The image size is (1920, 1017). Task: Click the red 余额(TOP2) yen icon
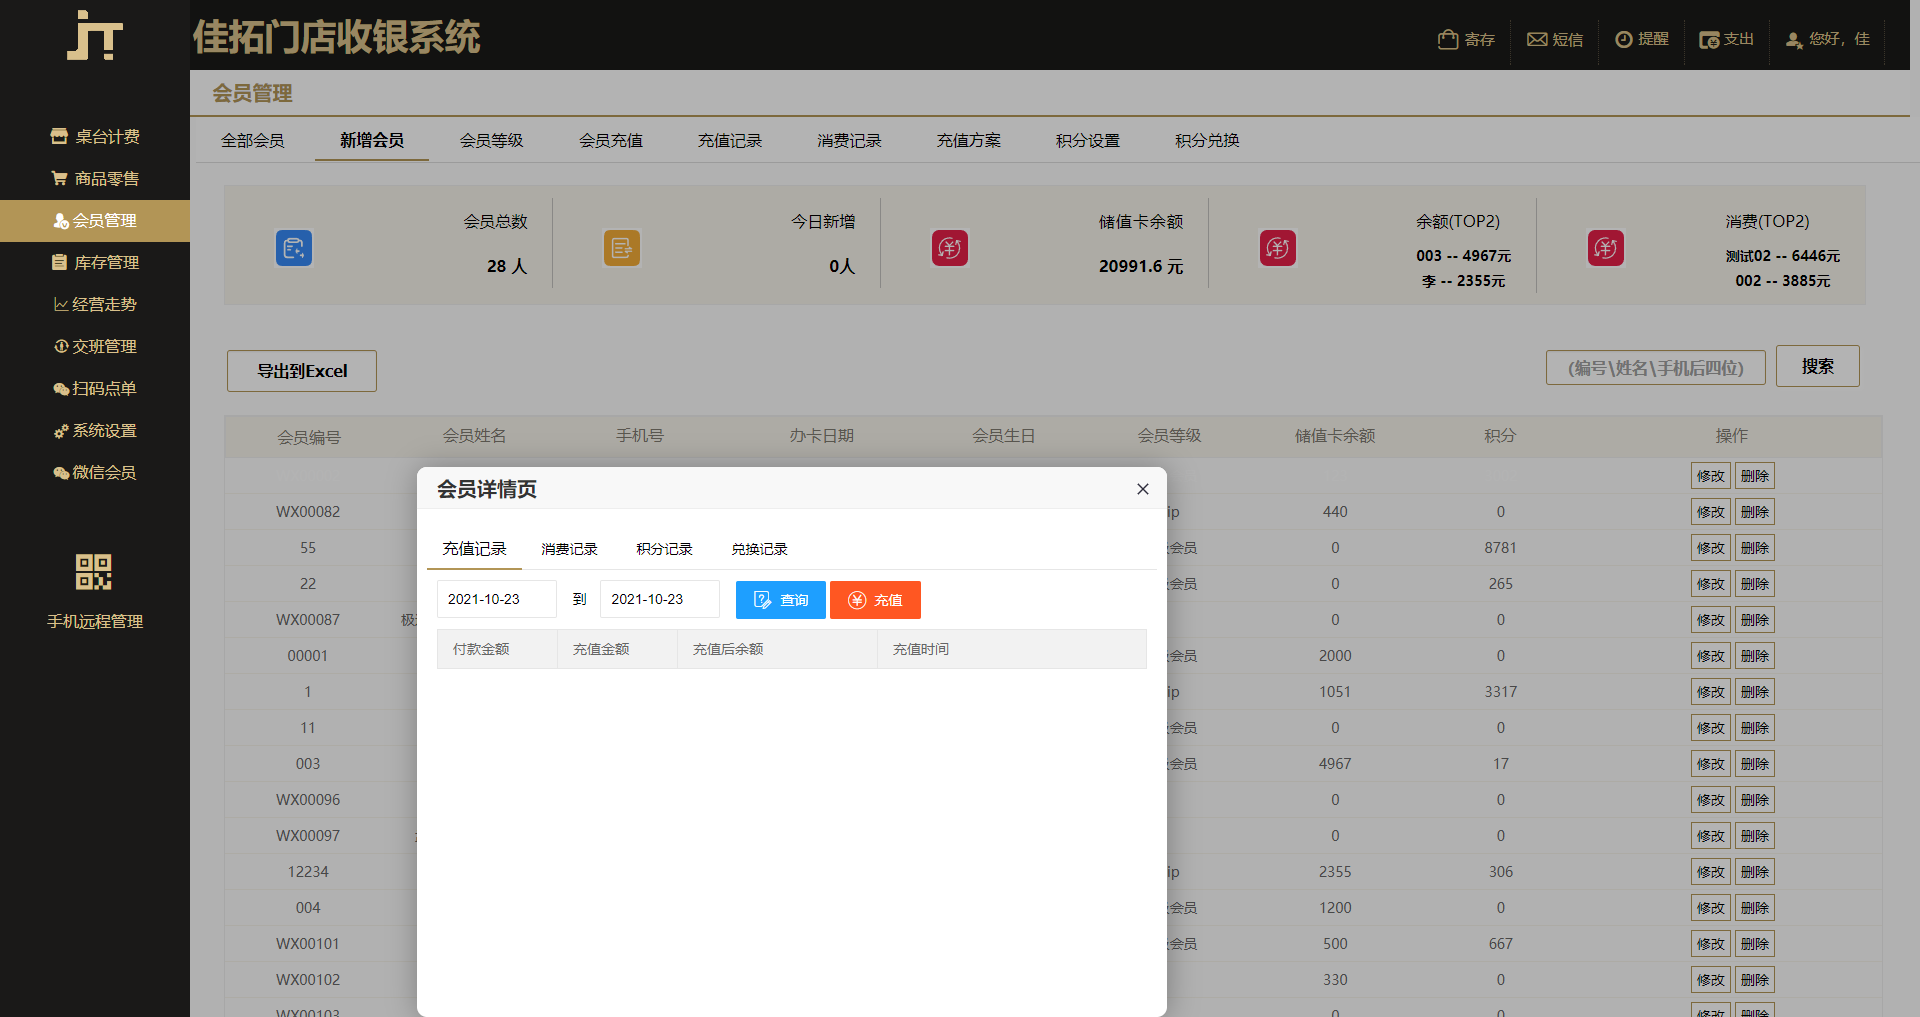click(1278, 248)
